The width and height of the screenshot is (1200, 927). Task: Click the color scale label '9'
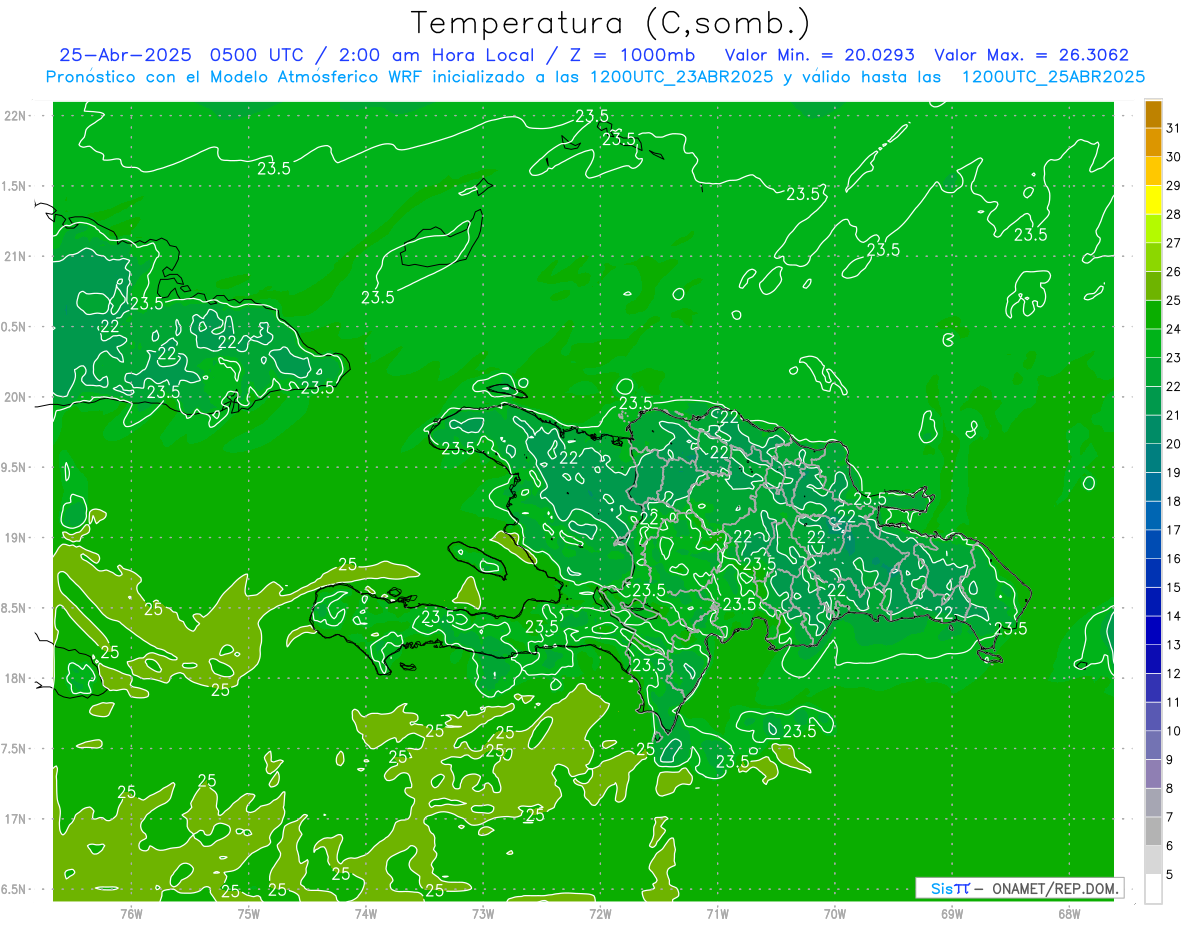point(1170,760)
